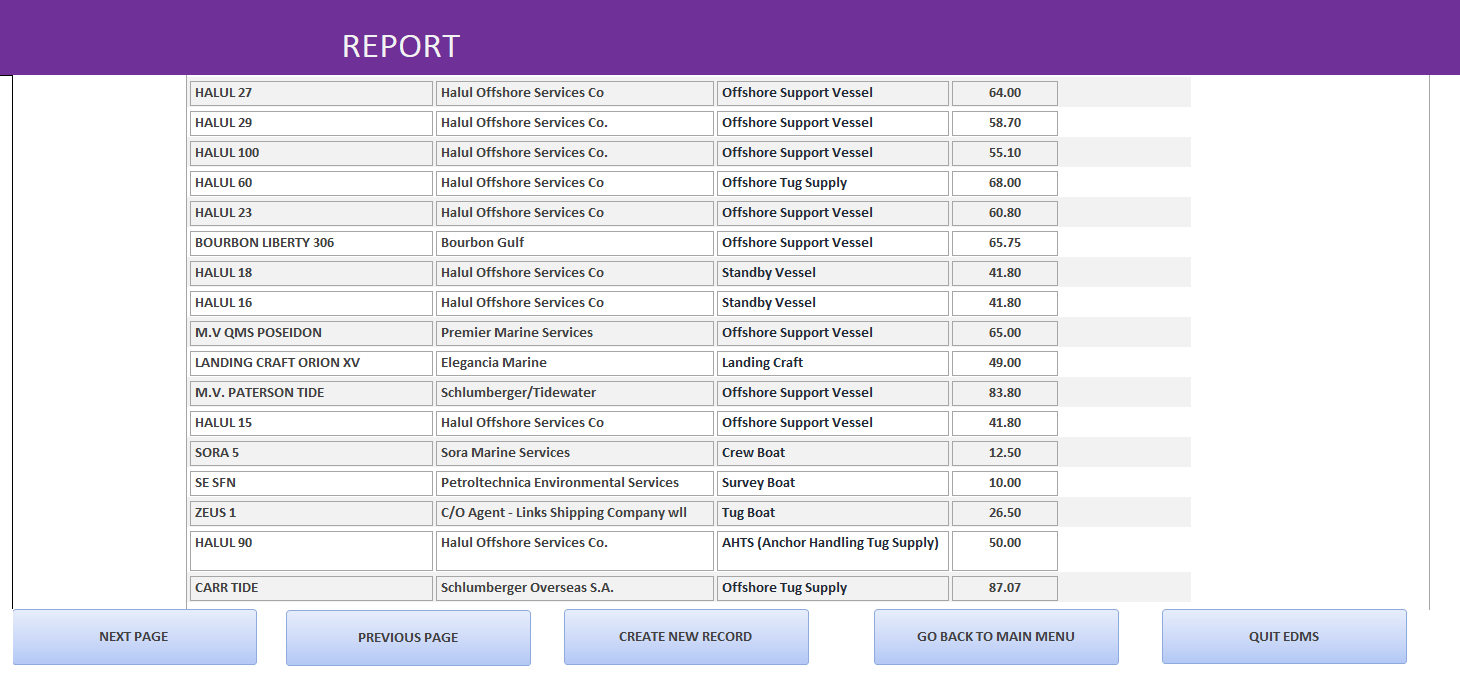Open the PREVIOUS PAGE button

[x=408, y=637]
